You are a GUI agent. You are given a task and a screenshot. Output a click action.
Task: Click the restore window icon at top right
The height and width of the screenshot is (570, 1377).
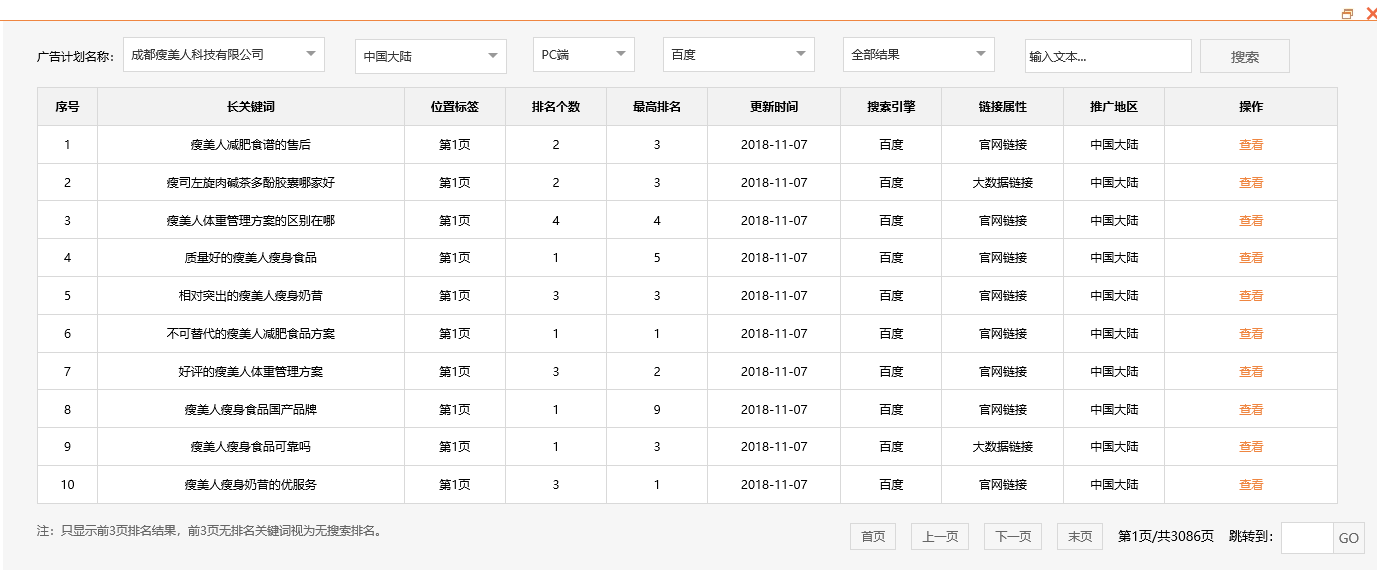pyautogui.click(x=1347, y=14)
